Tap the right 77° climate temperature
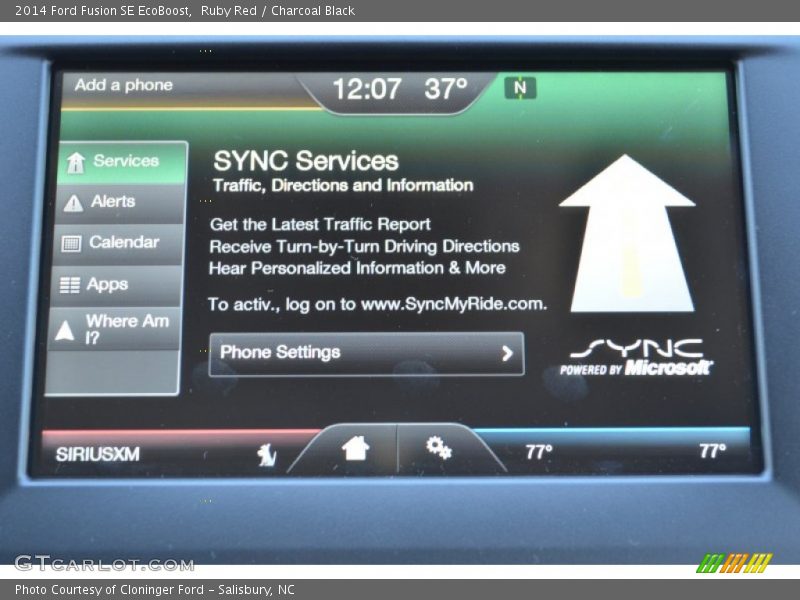The image size is (800, 600). point(712,451)
